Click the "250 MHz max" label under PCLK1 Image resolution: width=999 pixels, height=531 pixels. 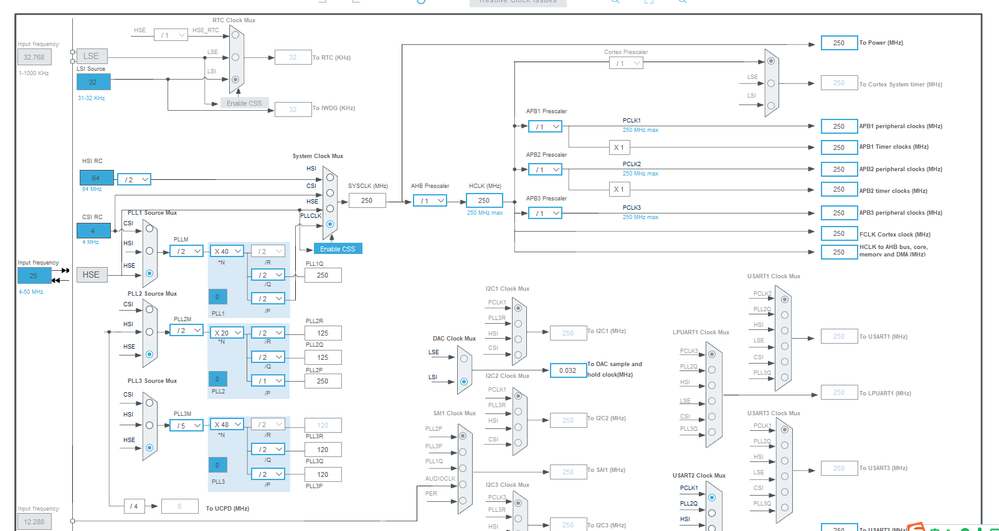(x=640, y=130)
